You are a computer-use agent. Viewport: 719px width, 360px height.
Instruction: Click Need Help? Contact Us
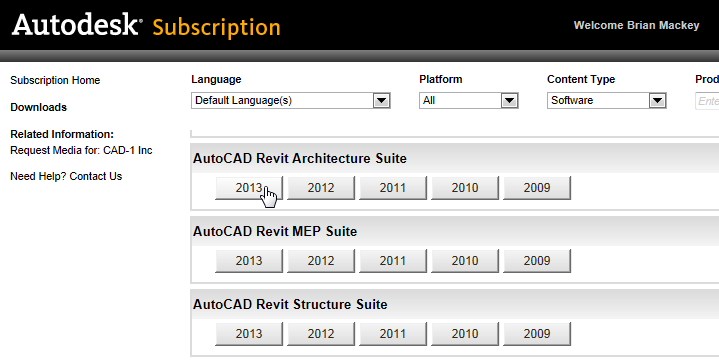[66, 176]
